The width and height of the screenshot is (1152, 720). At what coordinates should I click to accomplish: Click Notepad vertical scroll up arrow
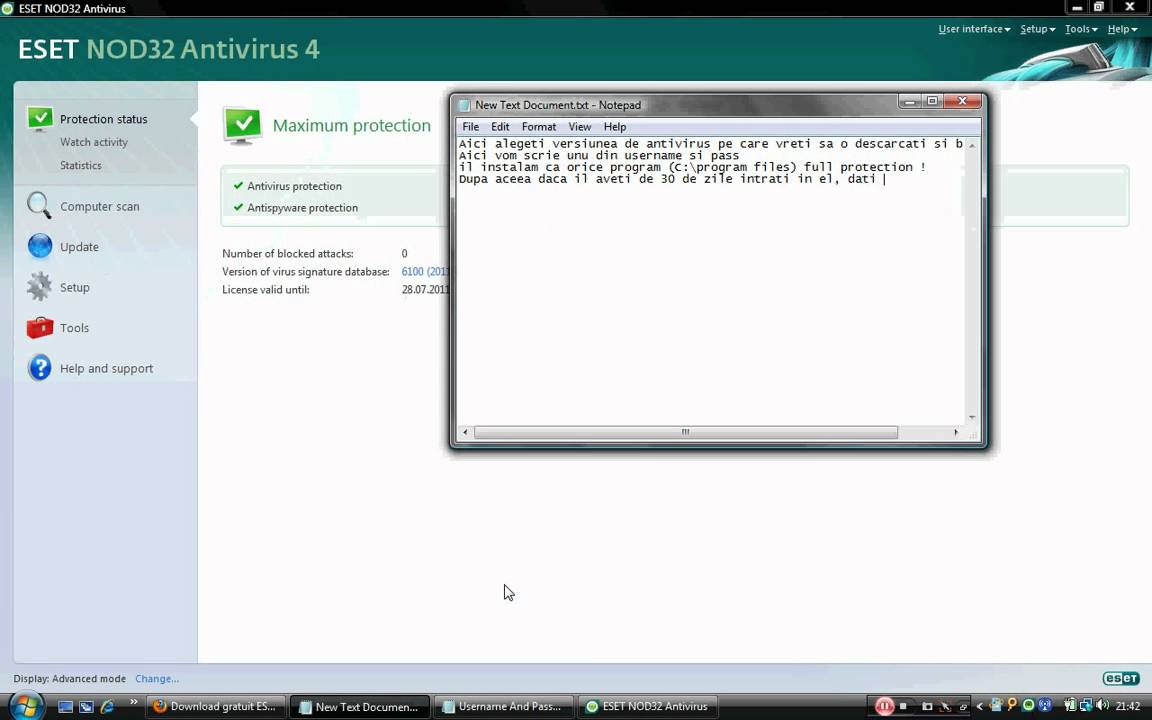click(x=972, y=145)
